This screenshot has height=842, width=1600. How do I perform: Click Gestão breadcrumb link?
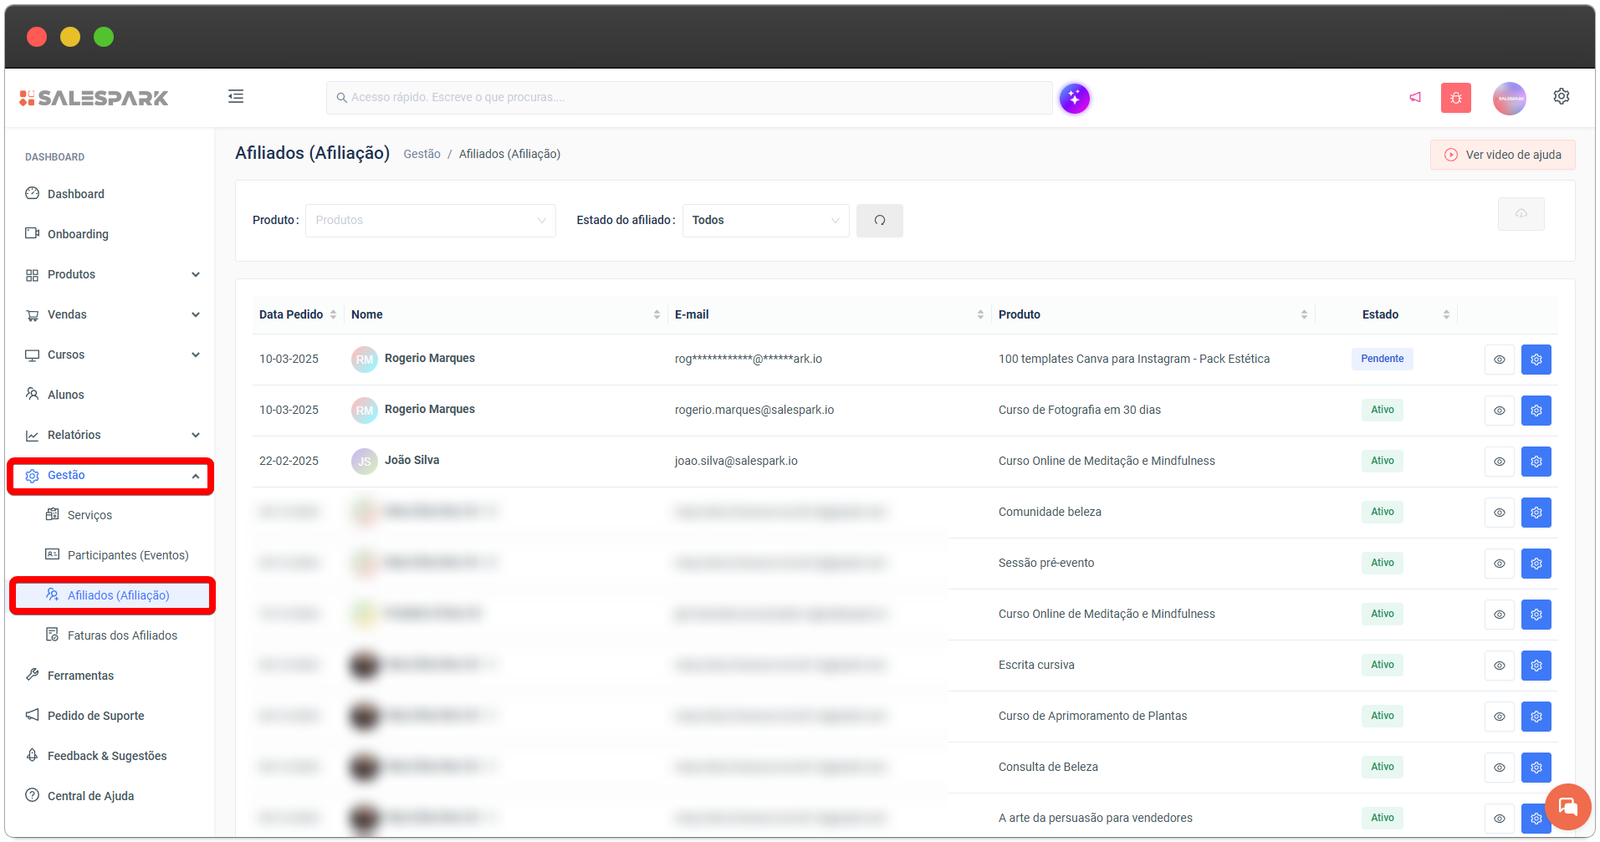point(422,154)
